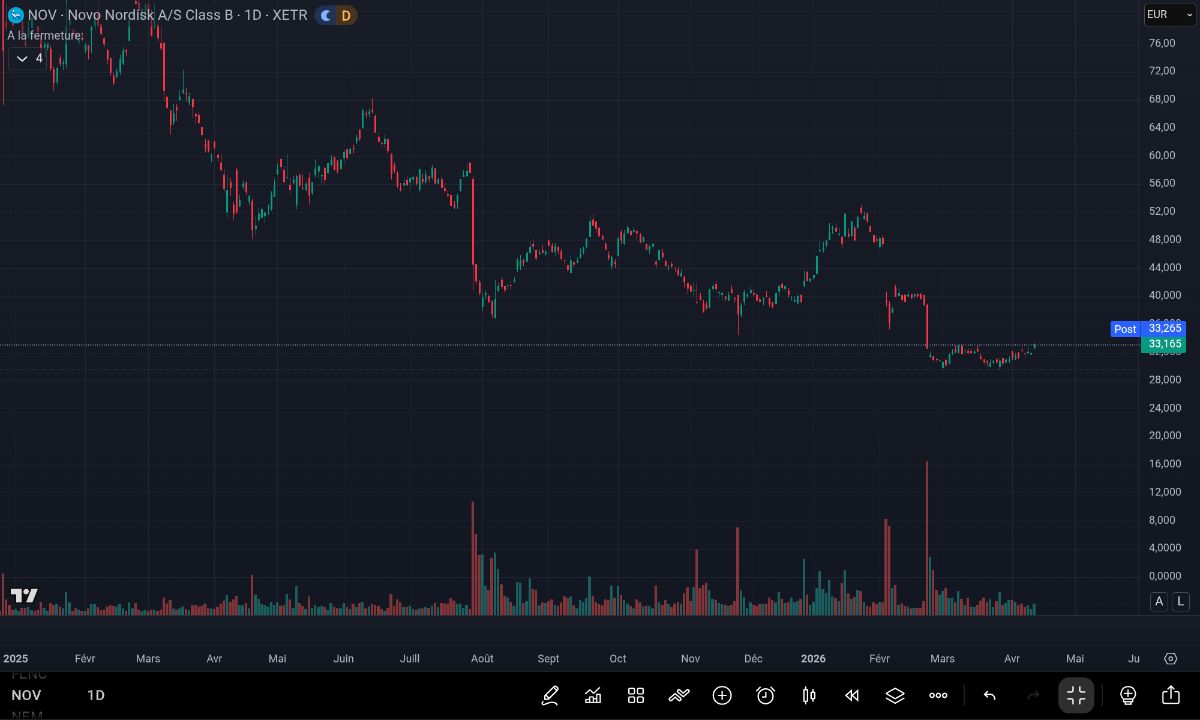
Task: Open chart settings gear on time axis
Action: [1171, 658]
